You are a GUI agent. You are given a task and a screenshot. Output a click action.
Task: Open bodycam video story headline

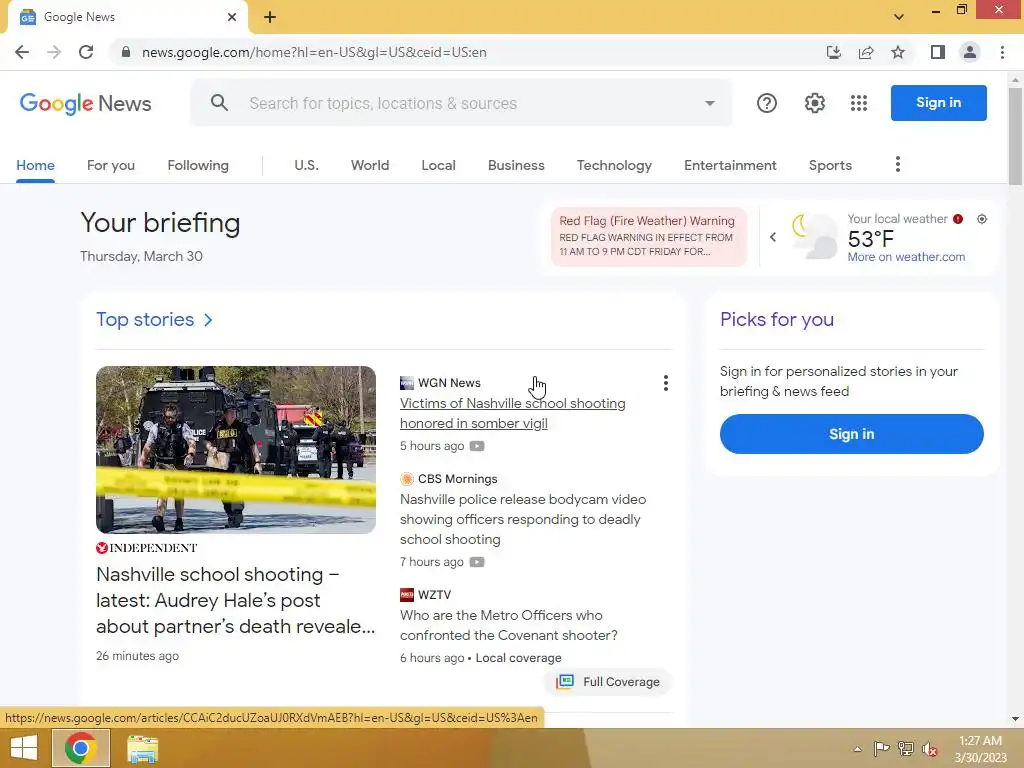pos(523,519)
